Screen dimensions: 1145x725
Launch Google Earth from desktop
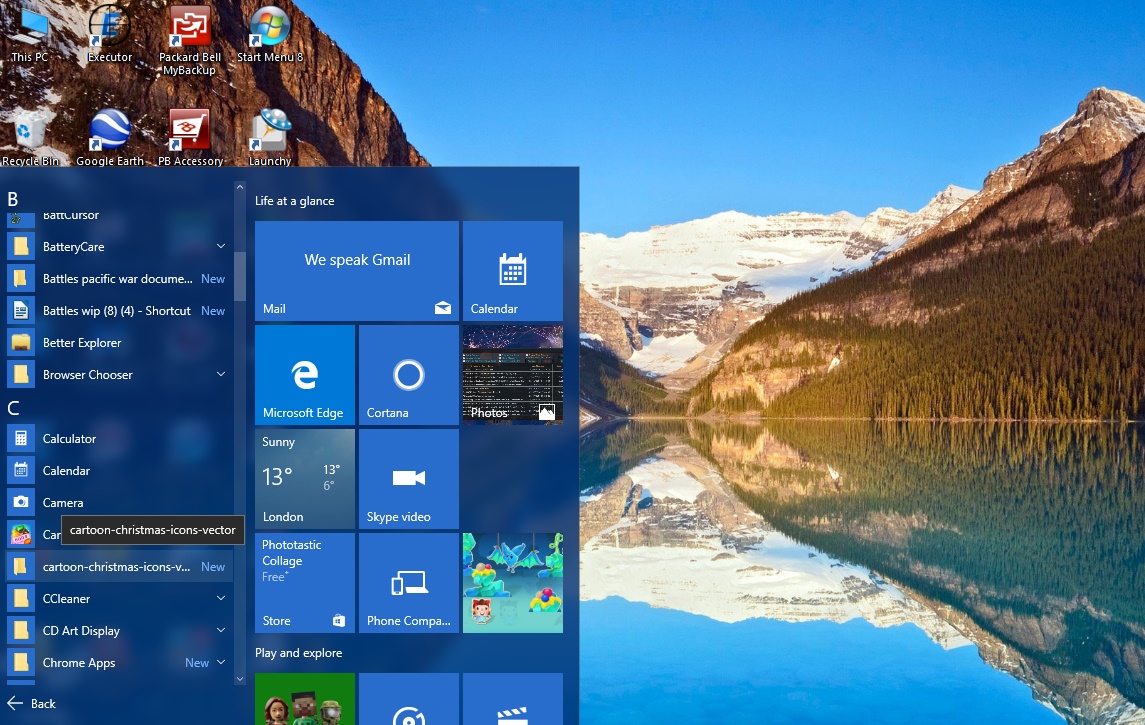click(110, 137)
